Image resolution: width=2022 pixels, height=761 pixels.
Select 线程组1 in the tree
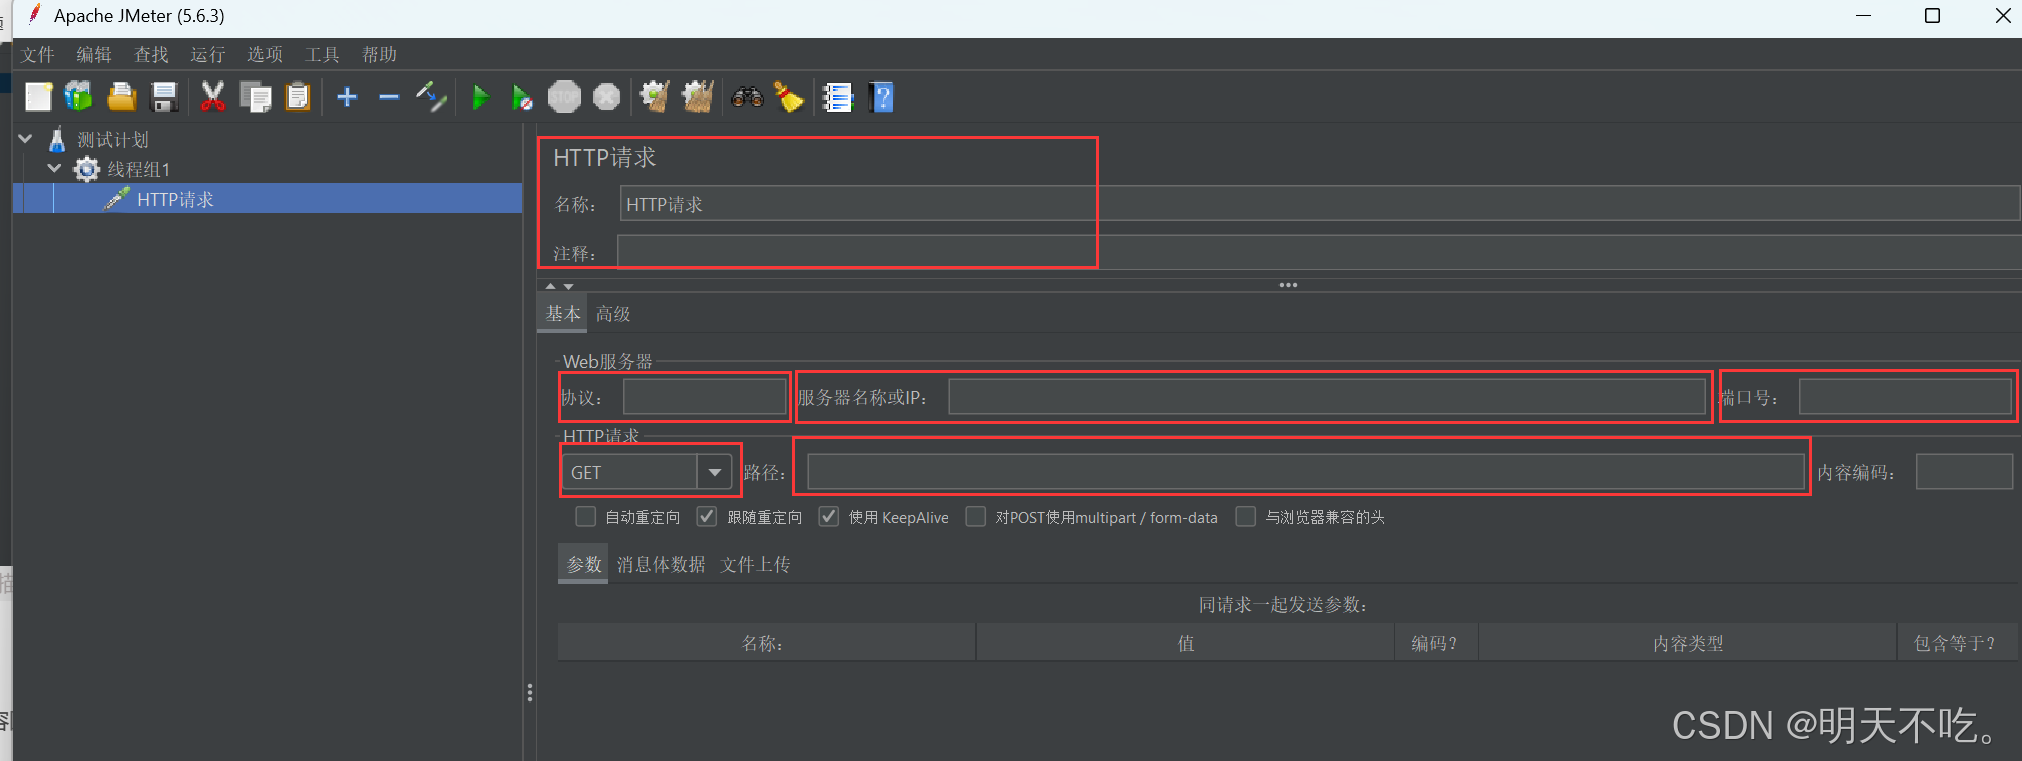point(139,169)
